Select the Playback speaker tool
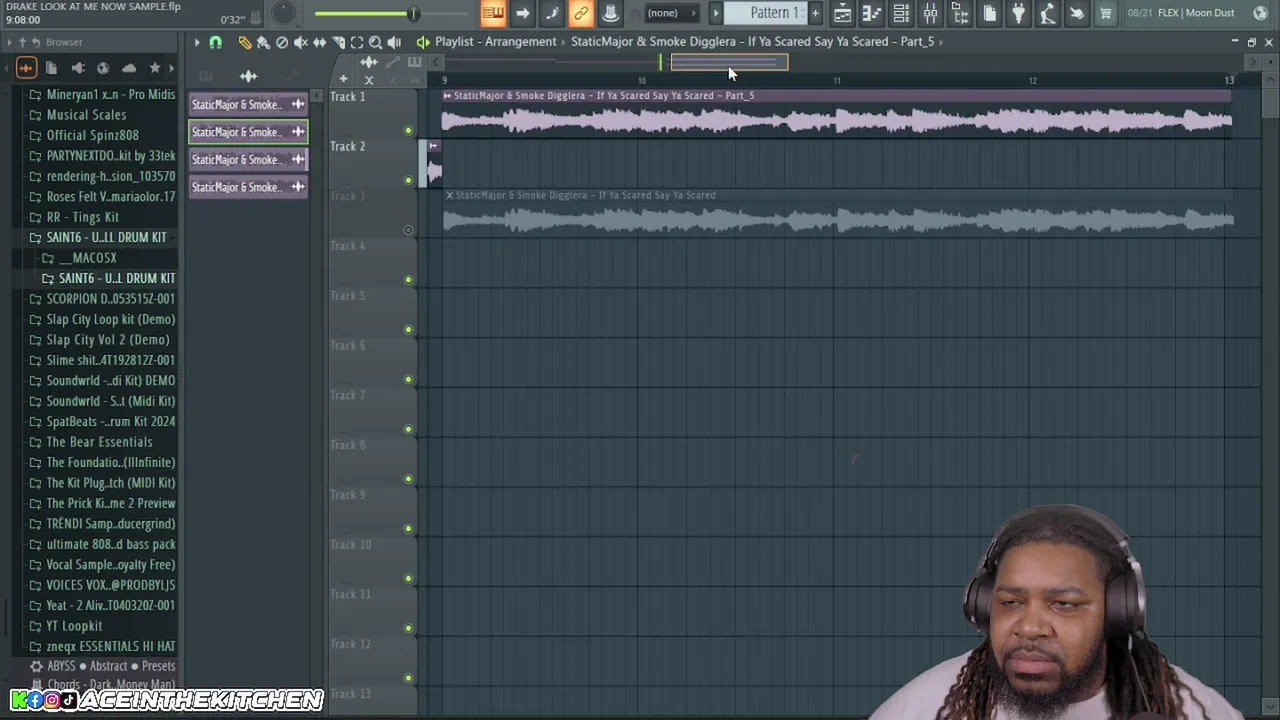The image size is (1280, 720). pos(394,42)
